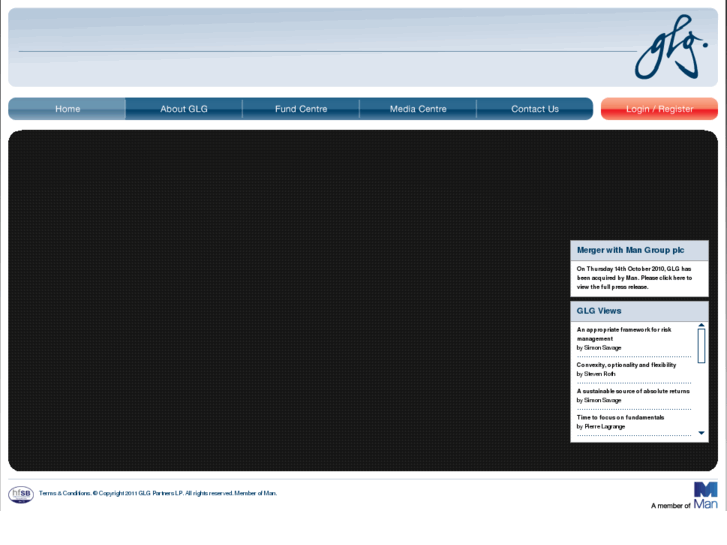Image resolution: width=727 pixels, height=545 pixels.
Task: Click the GLG signature logo
Action: (671, 47)
